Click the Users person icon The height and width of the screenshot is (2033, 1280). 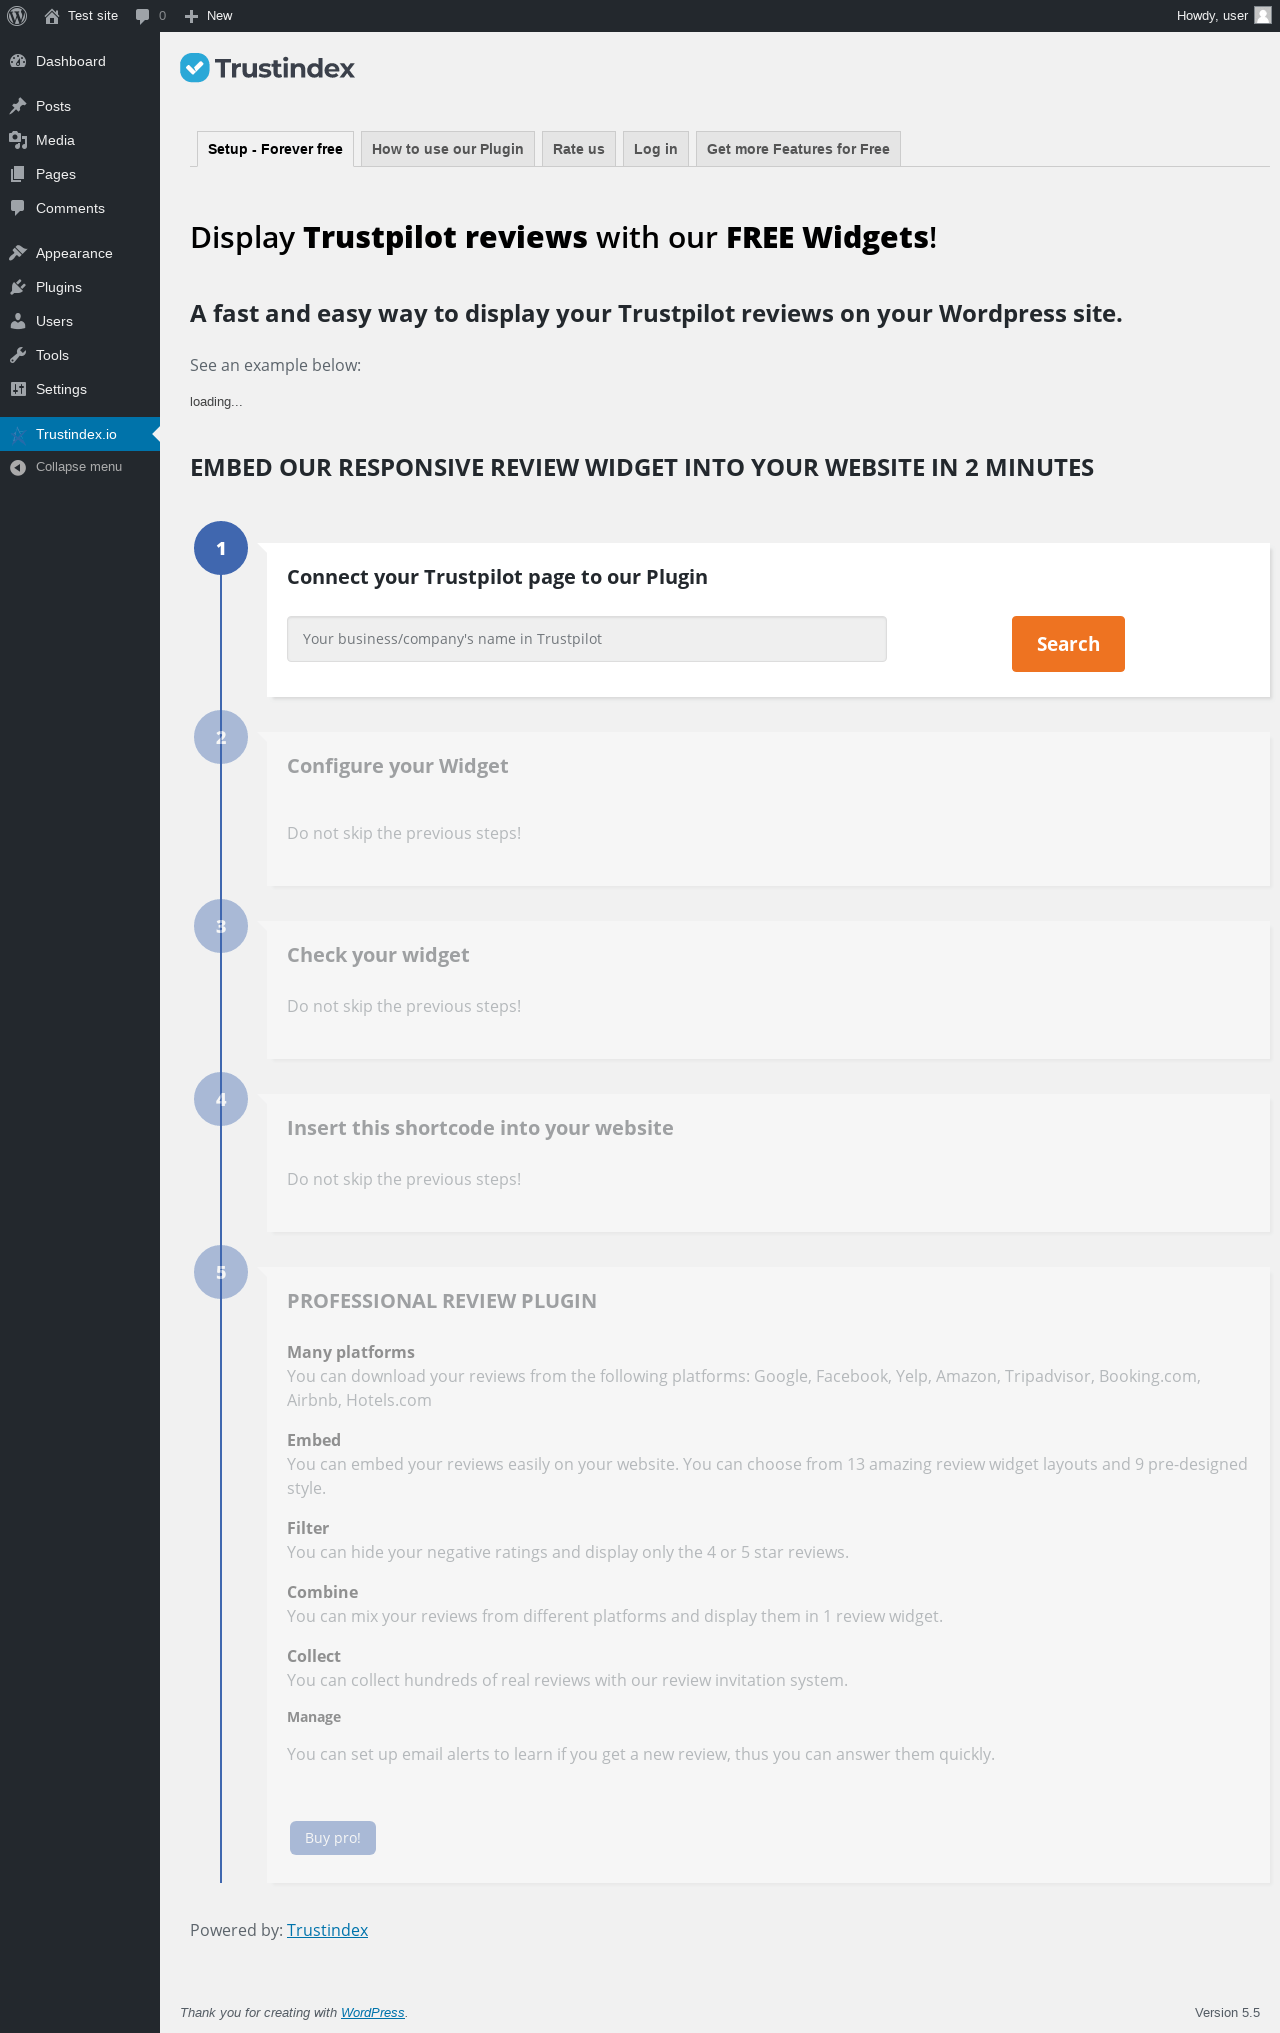[18, 321]
